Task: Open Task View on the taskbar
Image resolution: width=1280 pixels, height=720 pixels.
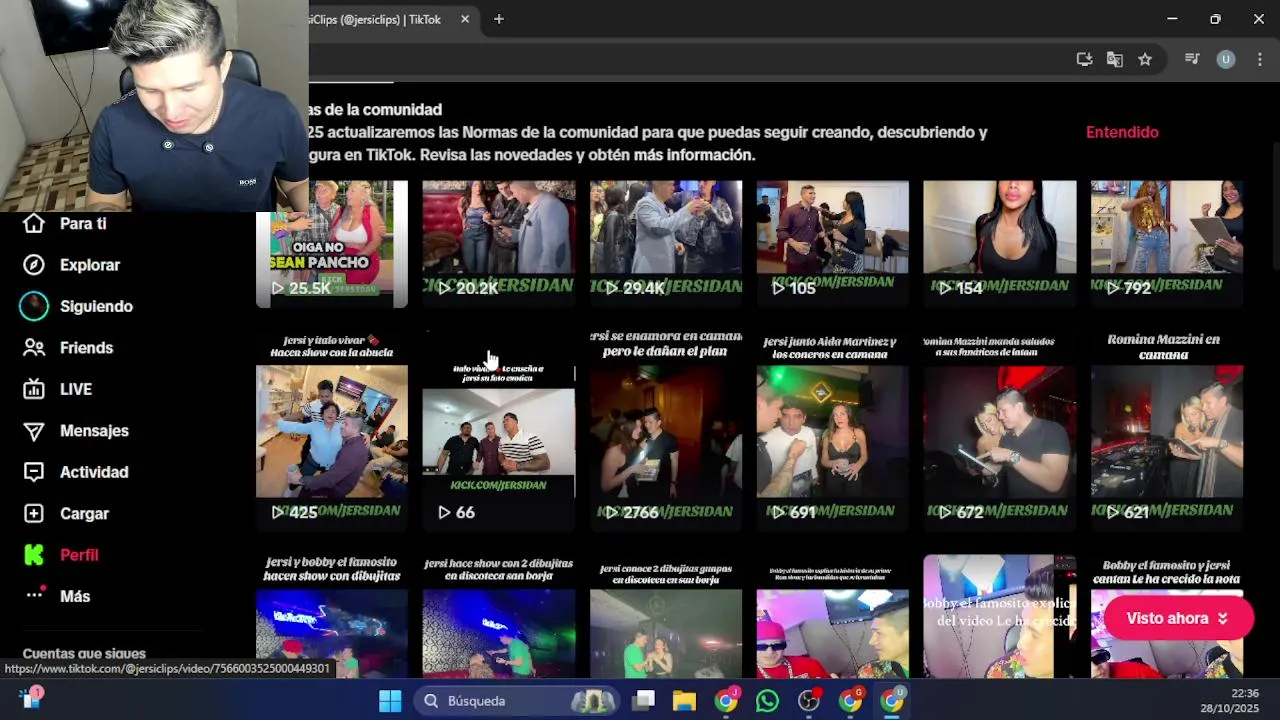Action: point(644,701)
